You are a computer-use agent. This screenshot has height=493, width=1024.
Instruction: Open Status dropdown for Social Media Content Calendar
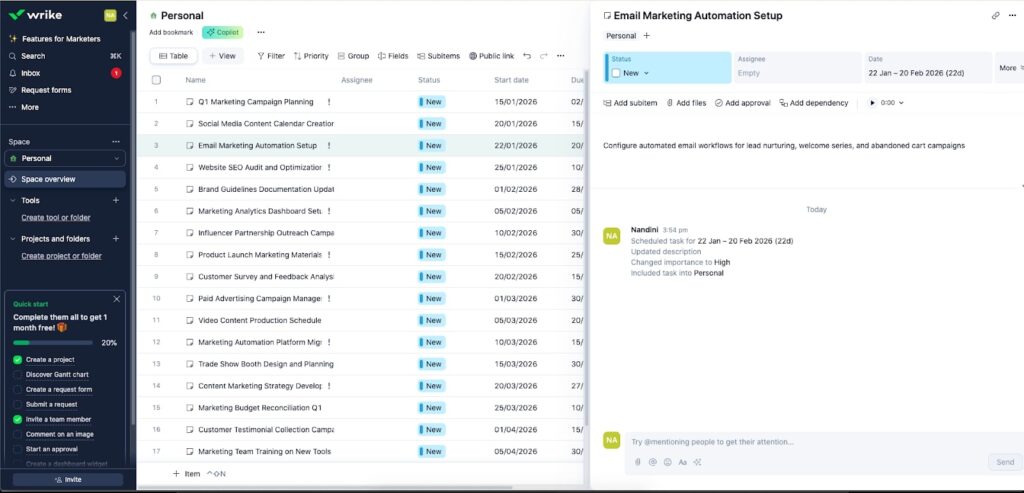tap(432, 123)
